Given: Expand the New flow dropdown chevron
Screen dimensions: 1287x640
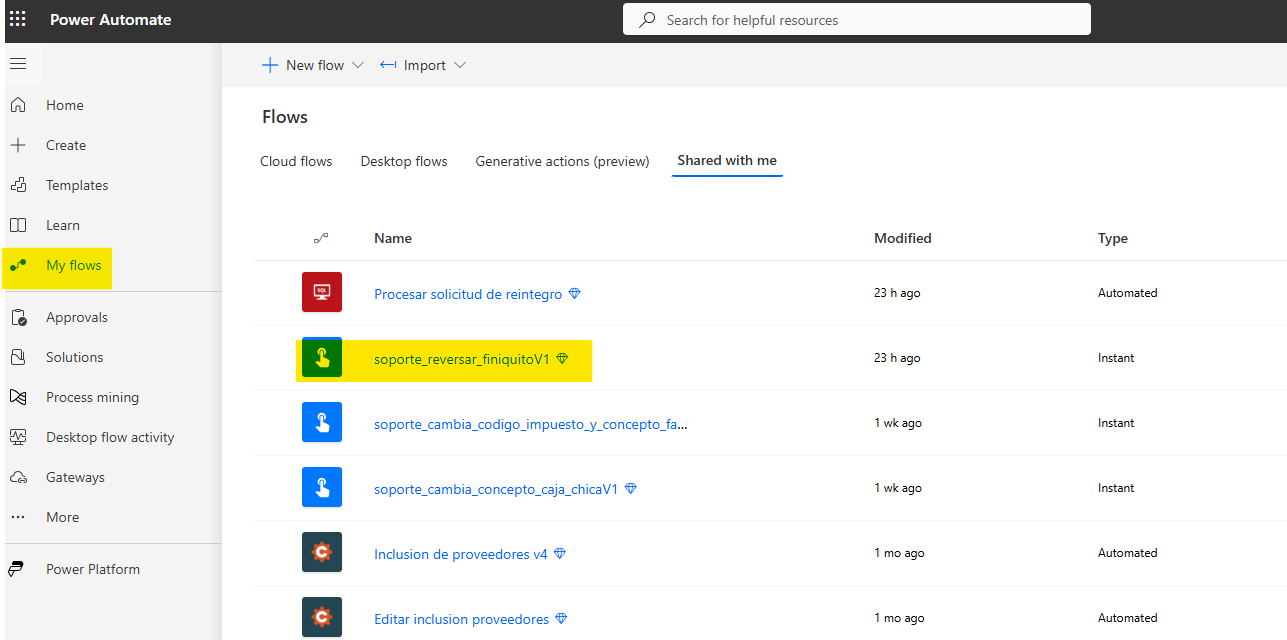Looking at the screenshot, I should tap(358, 65).
